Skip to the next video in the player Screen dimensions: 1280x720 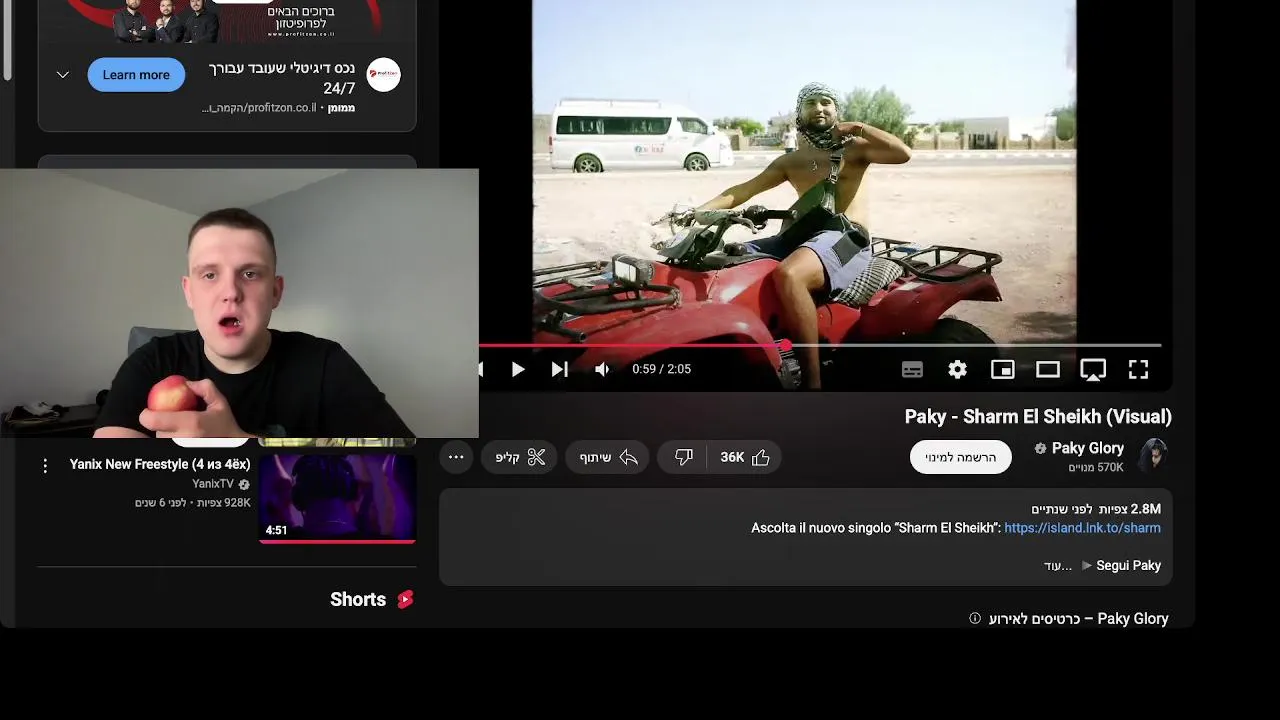(560, 370)
